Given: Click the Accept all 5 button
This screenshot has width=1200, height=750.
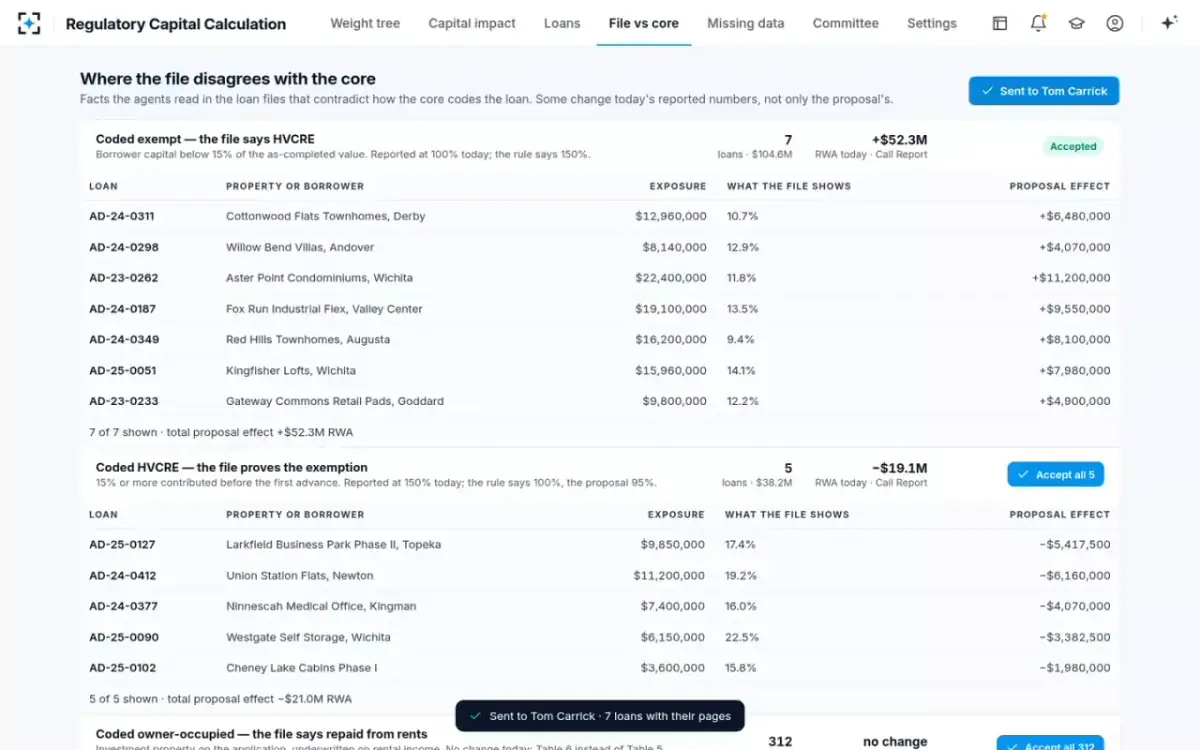Looking at the screenshot, I should pyautogui.click(x=1055, y=475).
